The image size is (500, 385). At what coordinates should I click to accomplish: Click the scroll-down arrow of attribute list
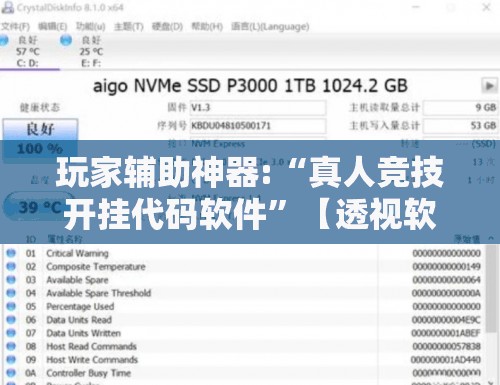coord(491,383)
